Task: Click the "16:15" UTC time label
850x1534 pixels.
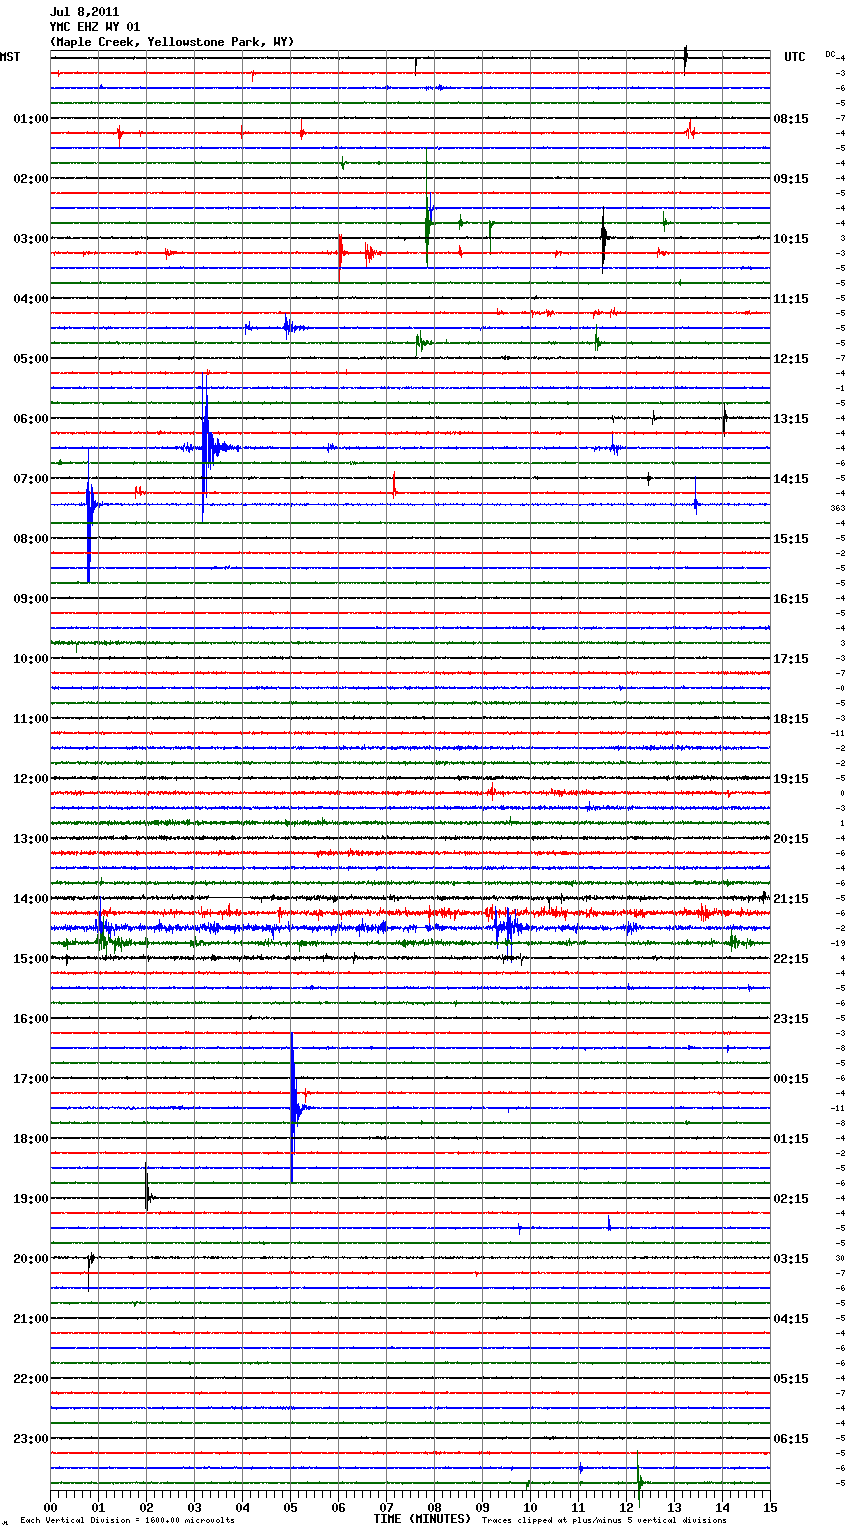Action: [x=791, y=599]
